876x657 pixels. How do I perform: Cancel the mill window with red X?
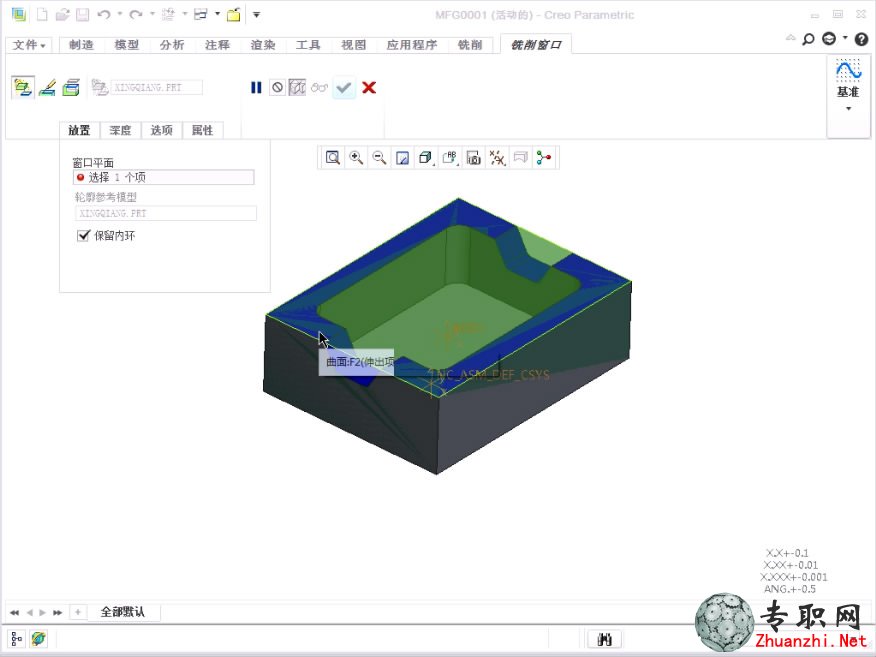pyautogui.click(x=369, y=88)
